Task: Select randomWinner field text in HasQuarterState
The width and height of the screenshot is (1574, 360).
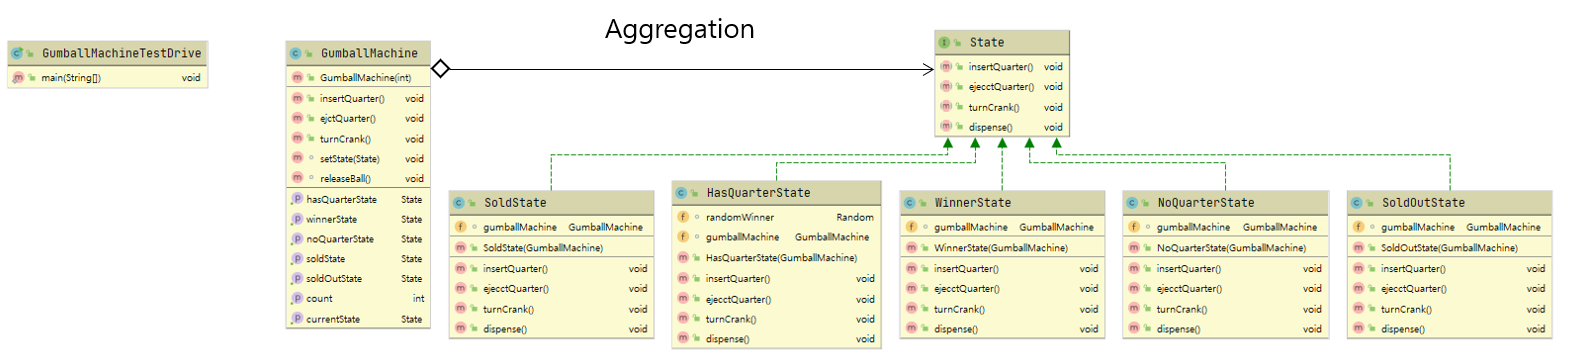Action: click(x=740, y=217)
